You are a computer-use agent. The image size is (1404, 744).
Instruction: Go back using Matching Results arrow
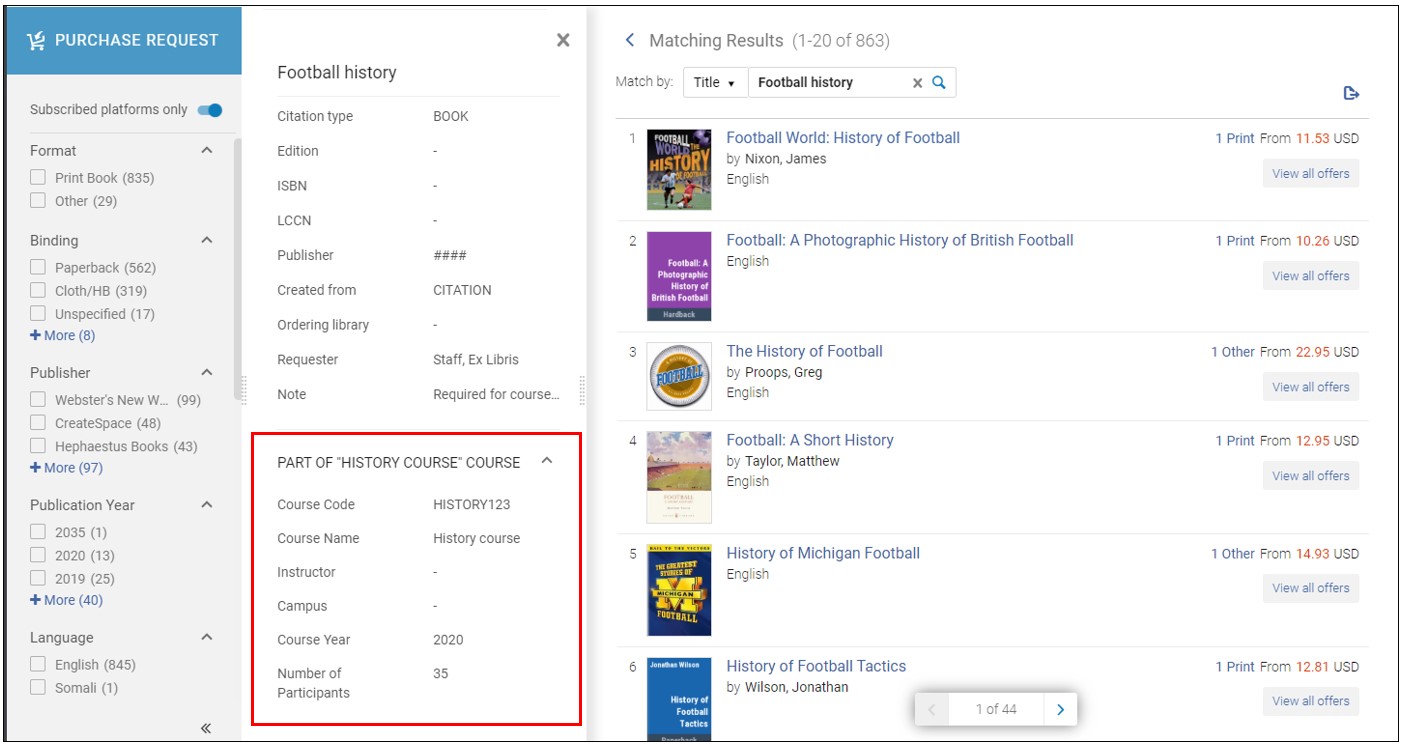click(x=630, y=40)
